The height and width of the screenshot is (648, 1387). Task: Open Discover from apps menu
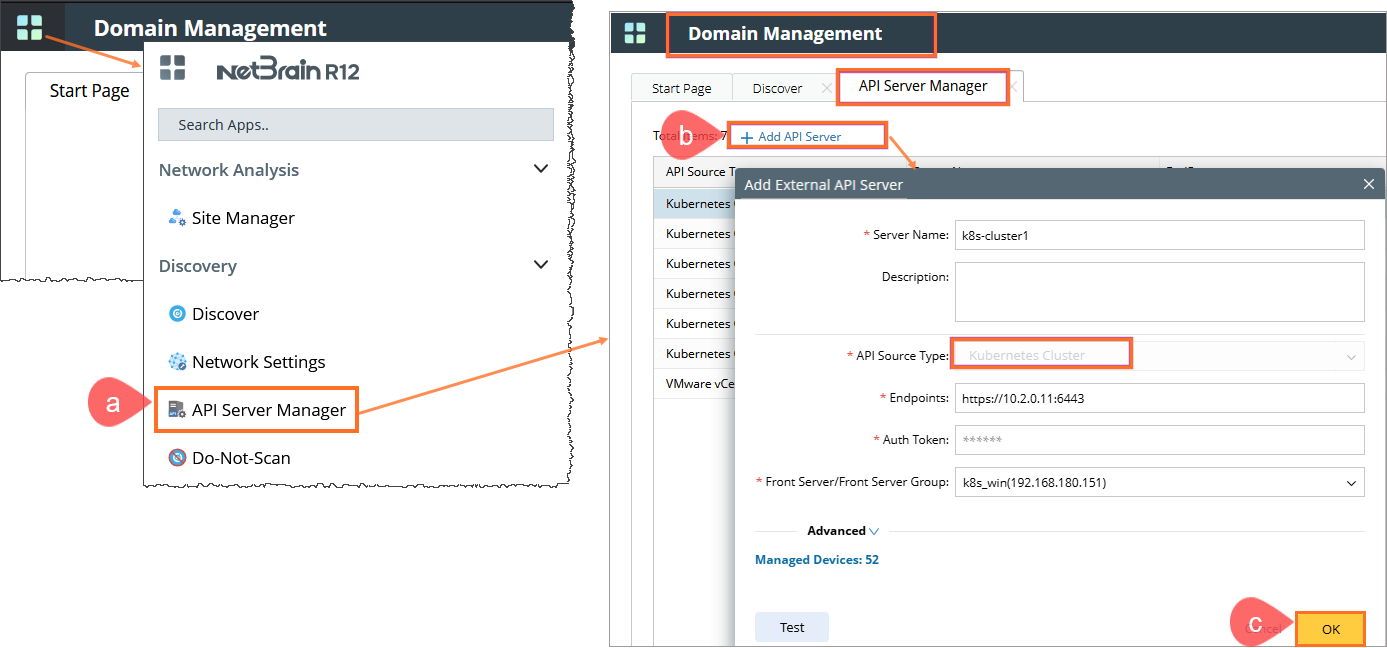coord(225,314)
